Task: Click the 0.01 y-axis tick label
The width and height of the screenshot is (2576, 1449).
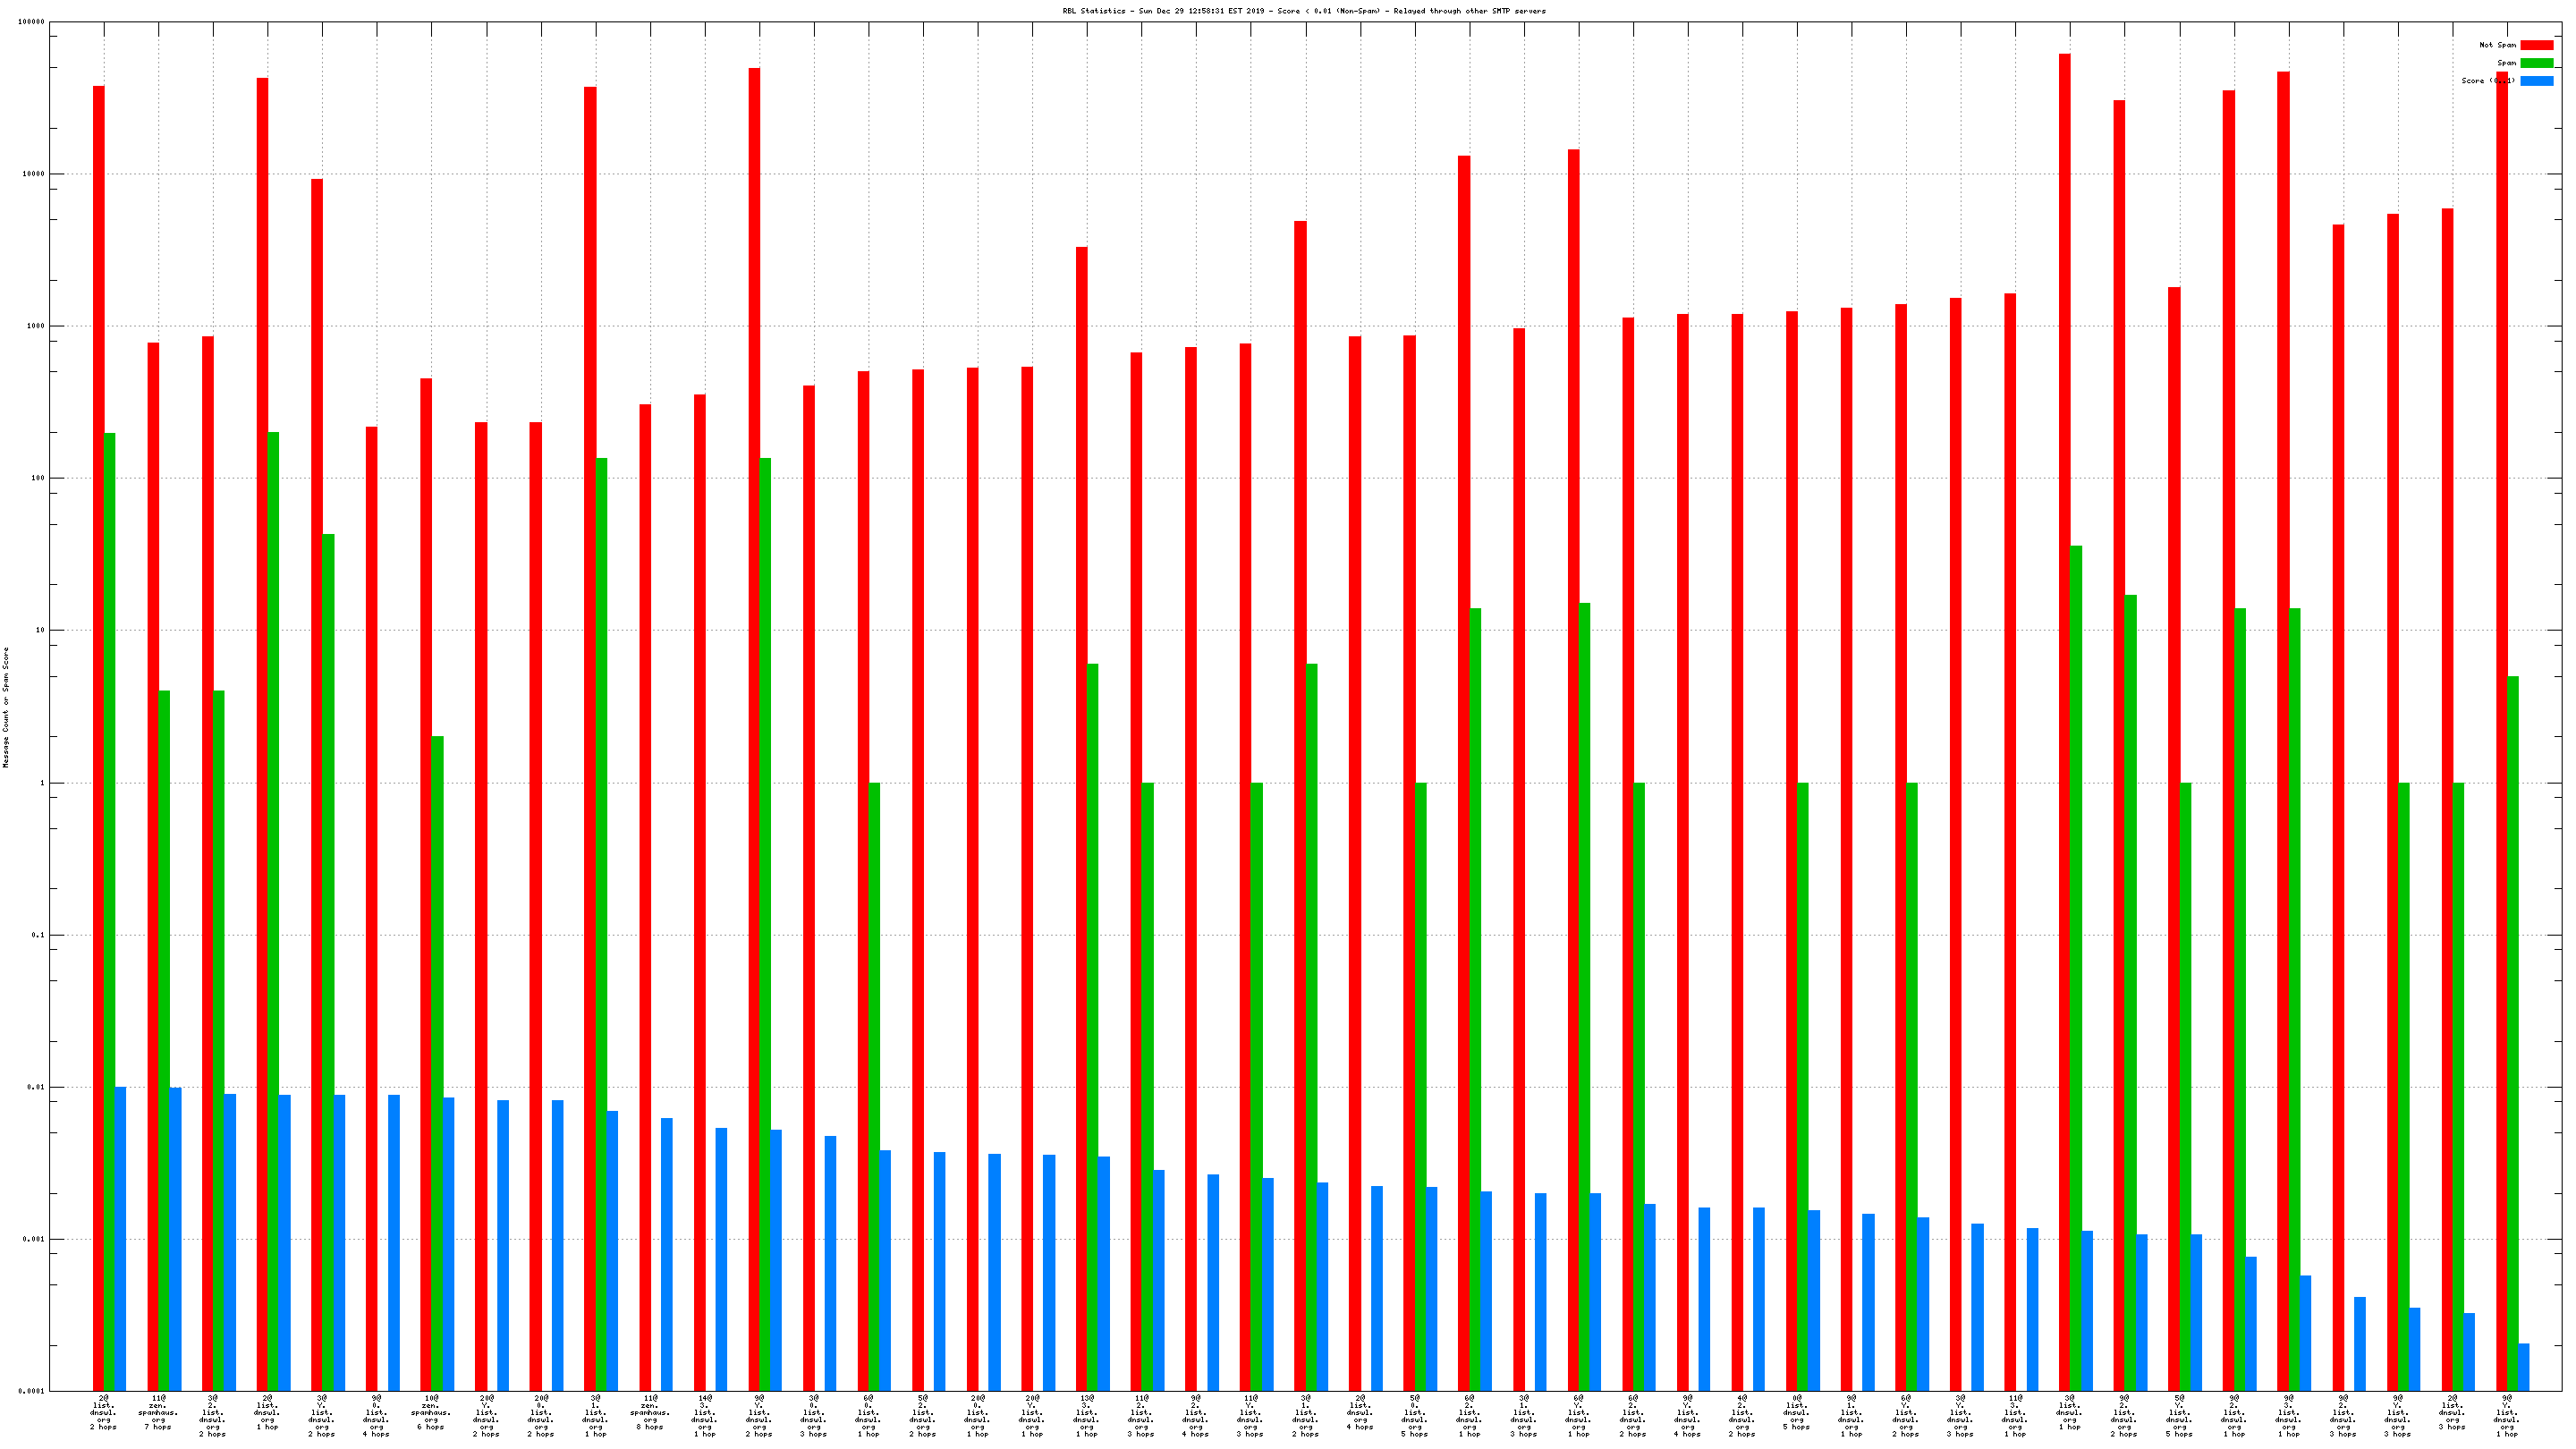Action: coord(37,1087)
